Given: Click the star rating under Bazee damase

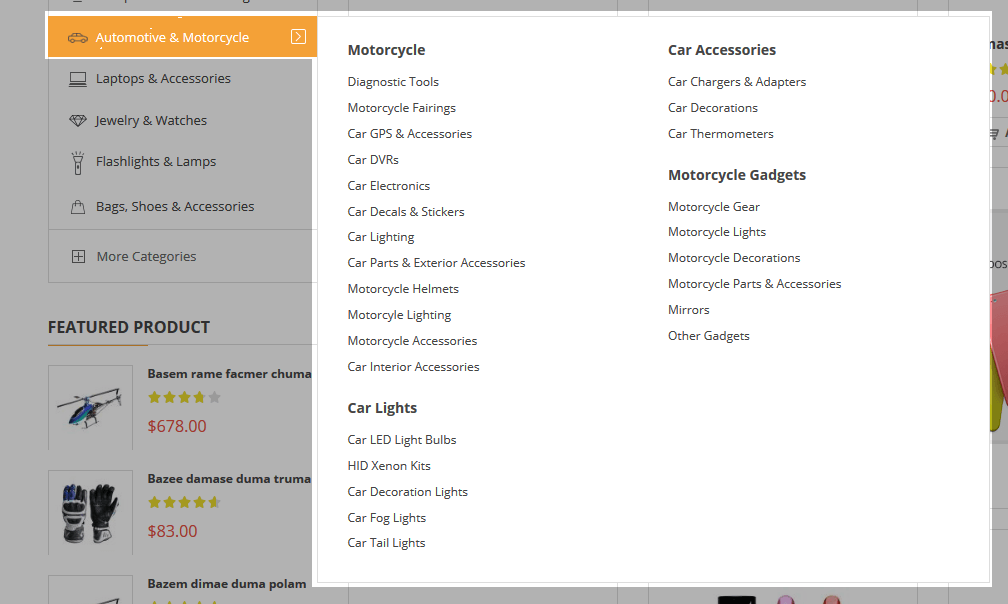Looking at the screenshot, I should [184, 502].
